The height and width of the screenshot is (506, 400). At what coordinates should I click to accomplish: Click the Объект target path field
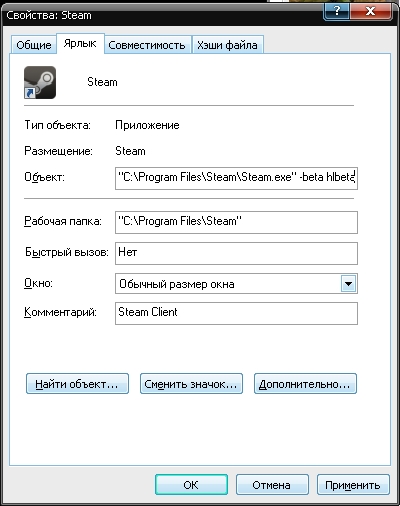point(236,178)
